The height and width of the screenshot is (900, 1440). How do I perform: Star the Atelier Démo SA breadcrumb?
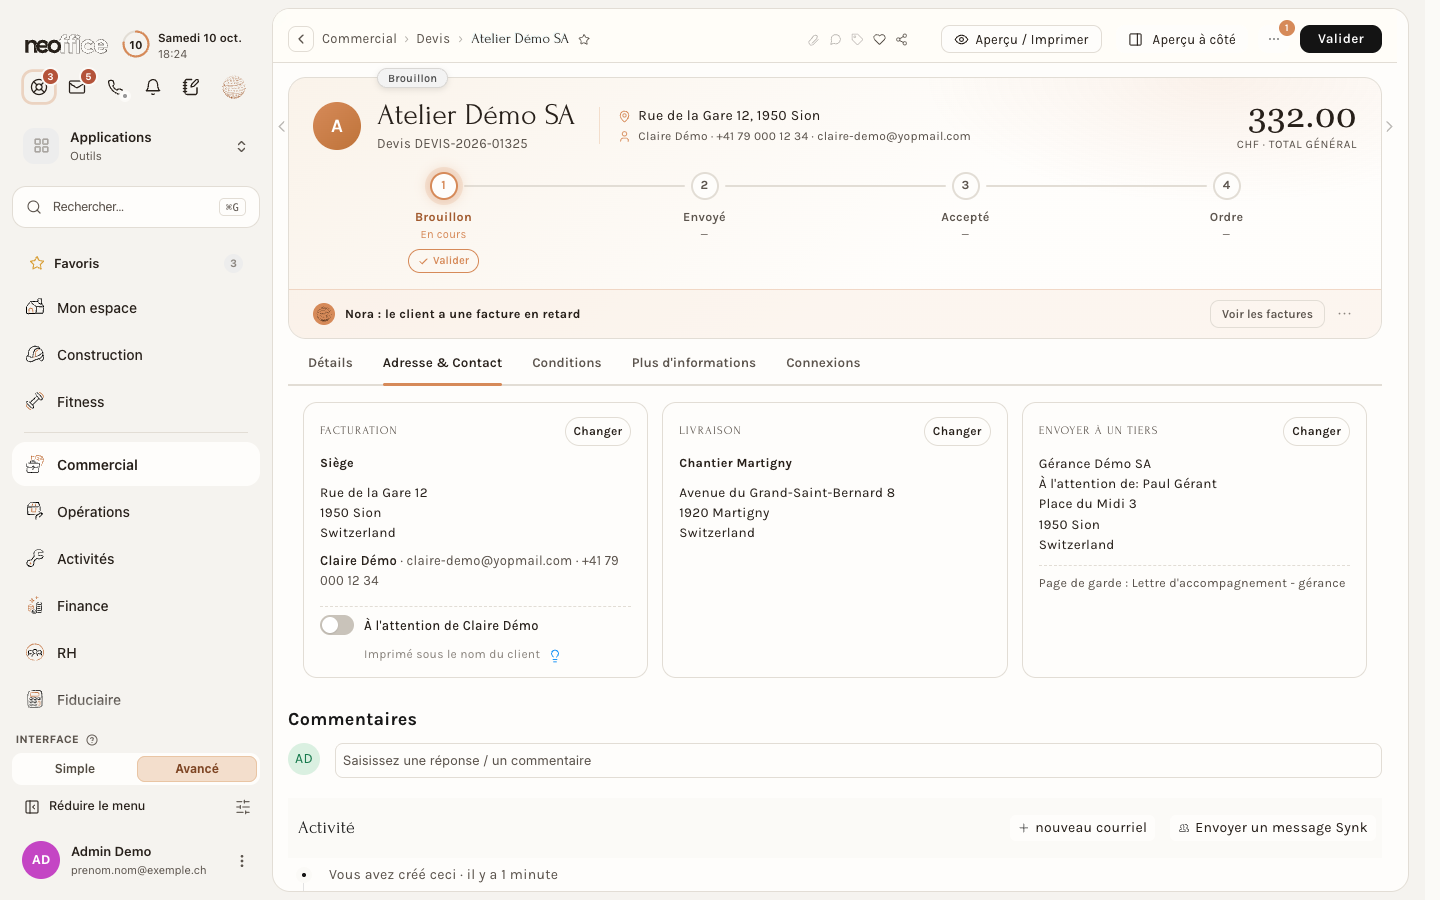(x=584, y=39)
